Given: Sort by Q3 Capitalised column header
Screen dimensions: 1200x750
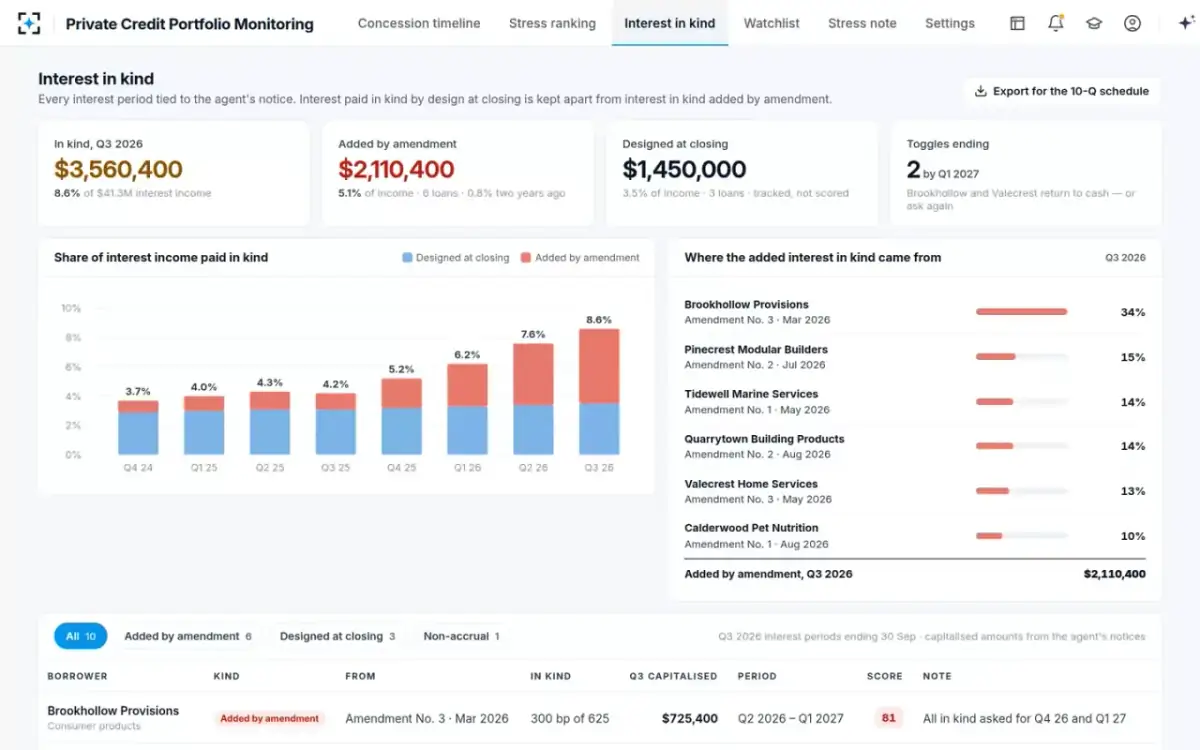Looking at the screenshot, I should [x=673, y=676].
